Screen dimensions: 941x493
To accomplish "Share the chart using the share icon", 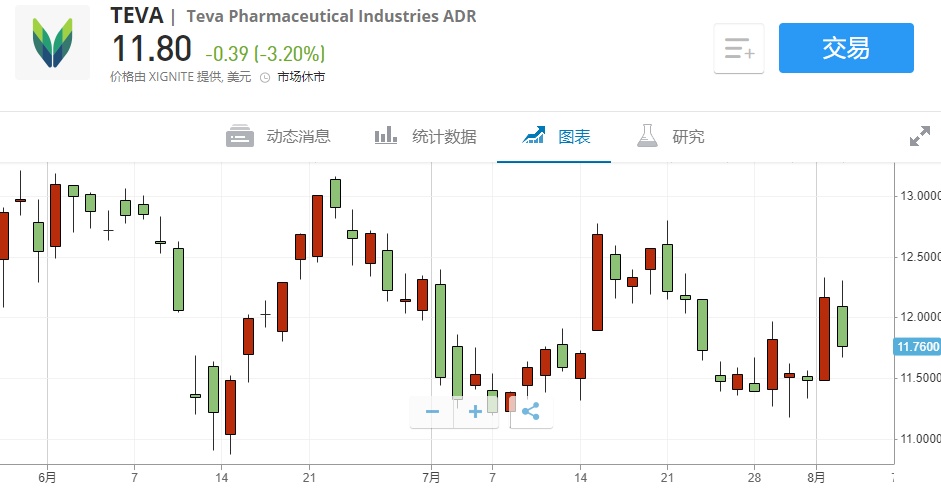I will [x=531, y=411].
